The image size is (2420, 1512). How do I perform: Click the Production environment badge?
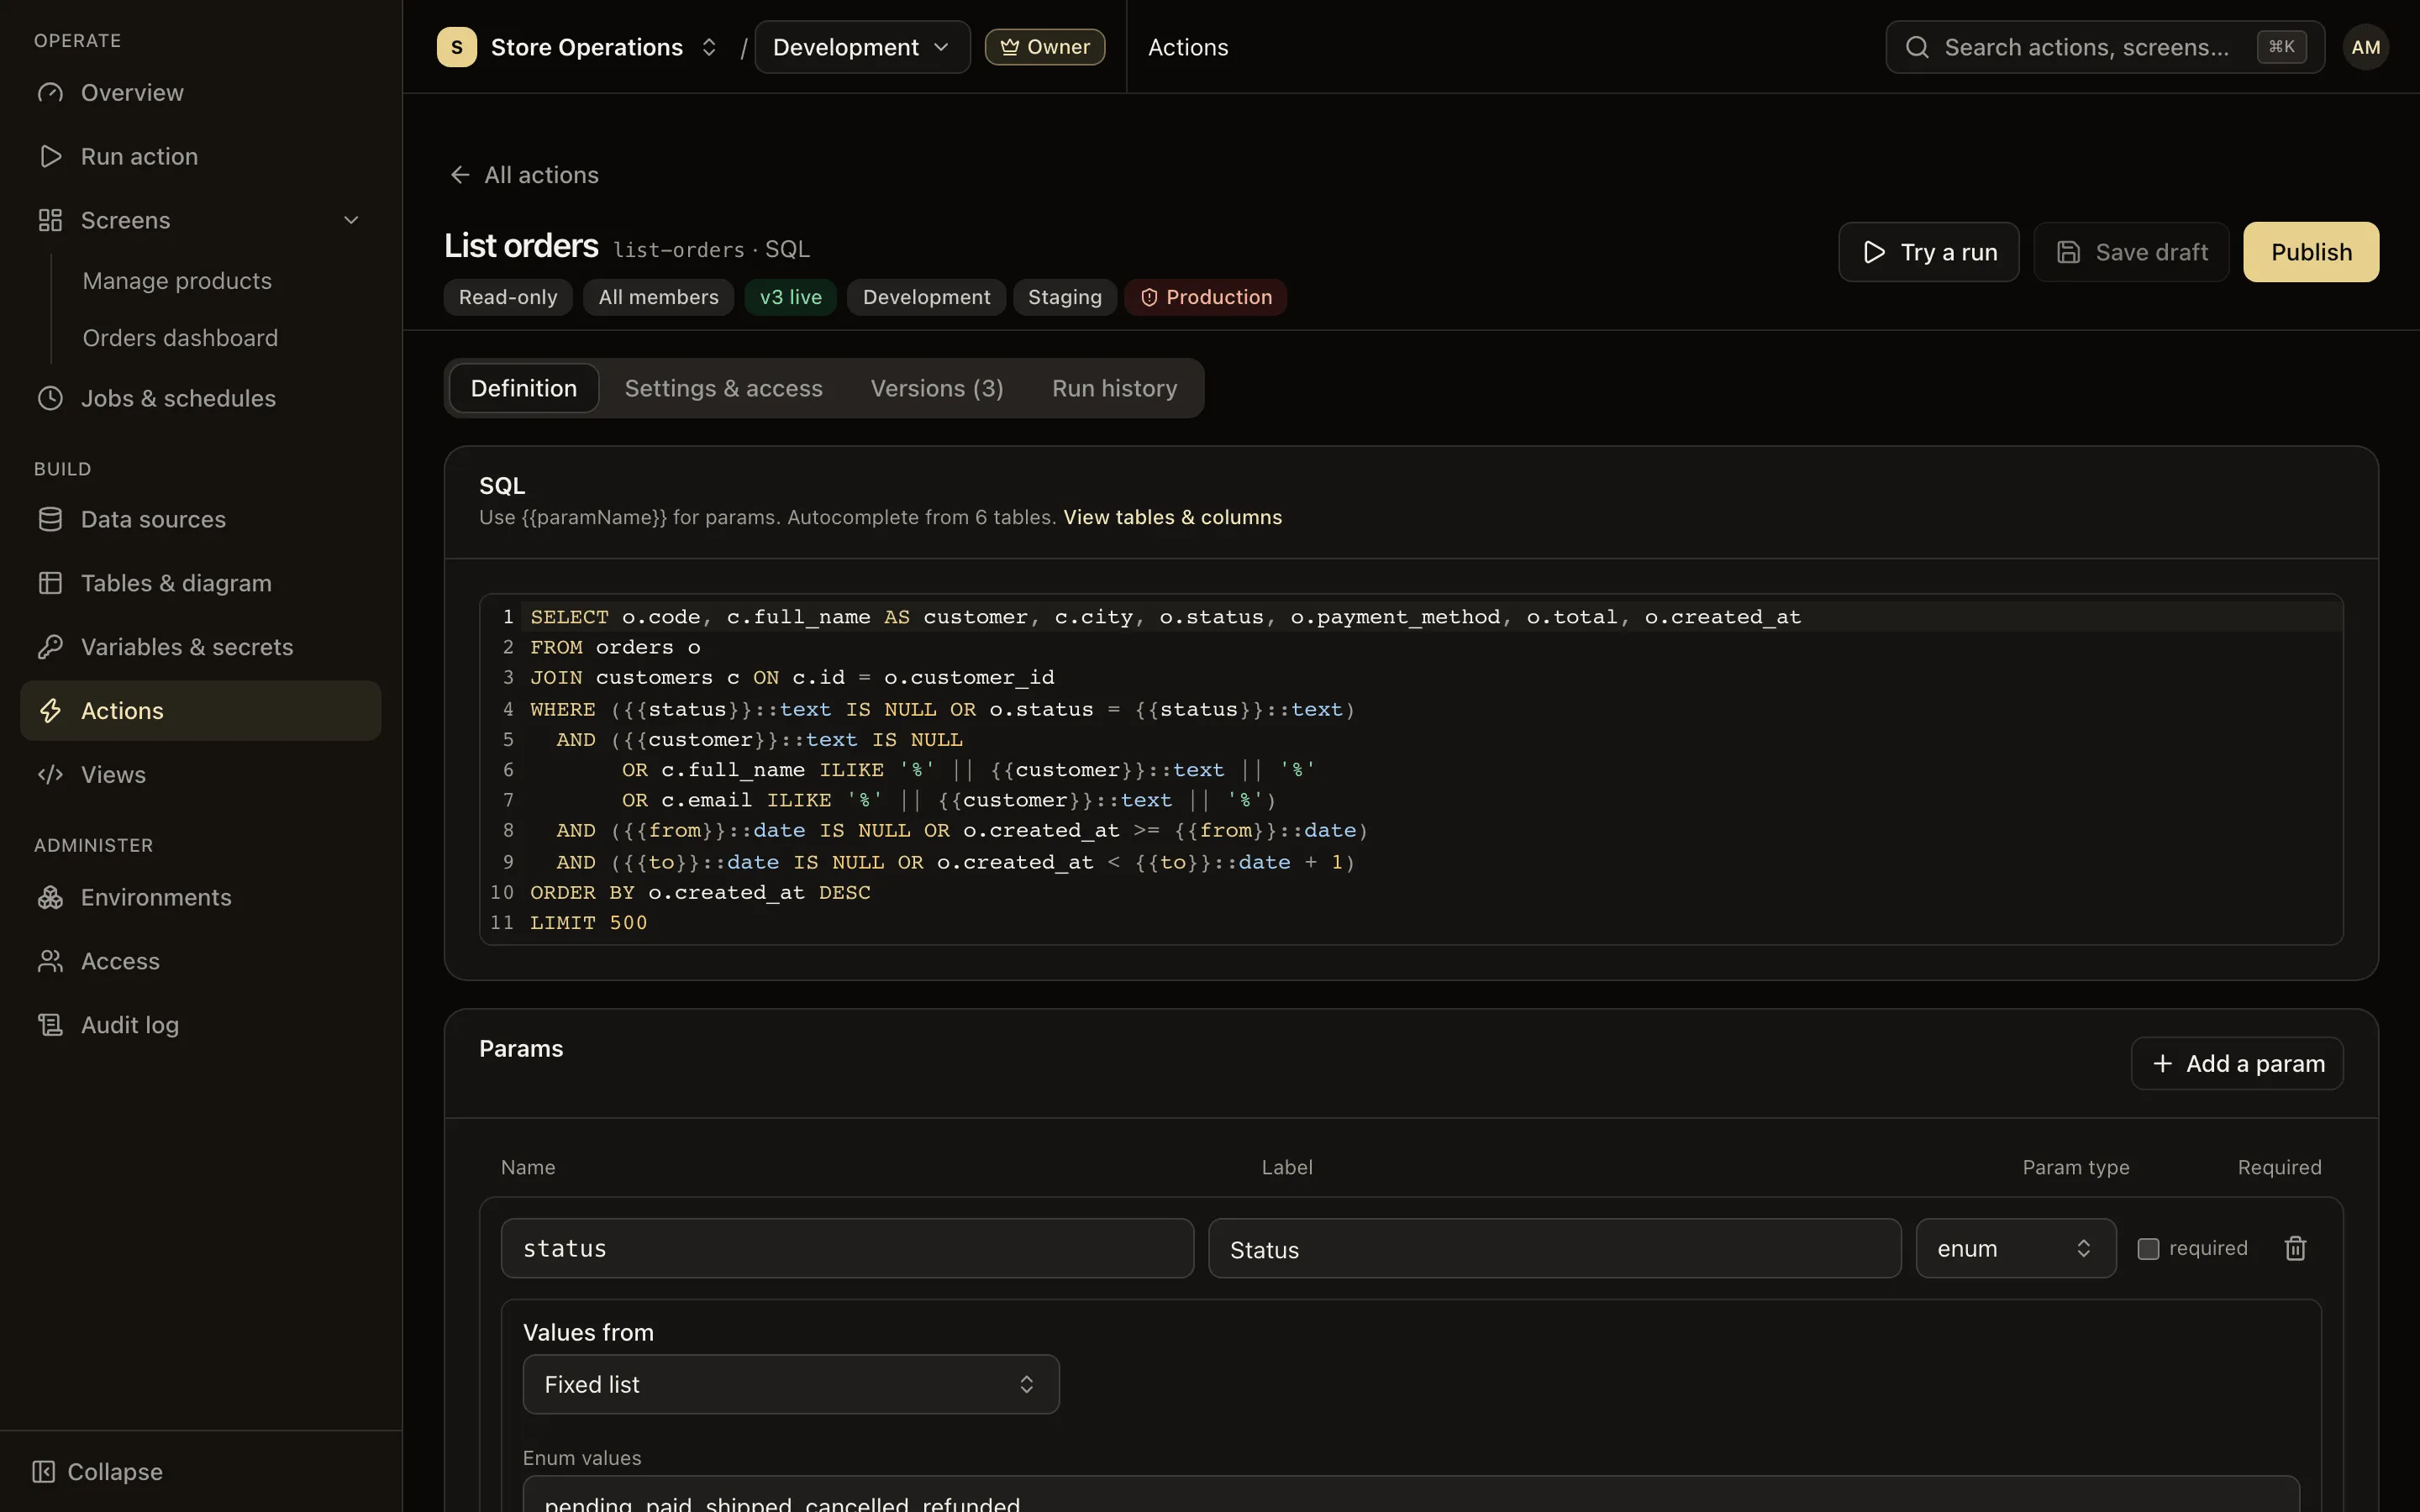pyautogui.click(x=1205, y=297)
